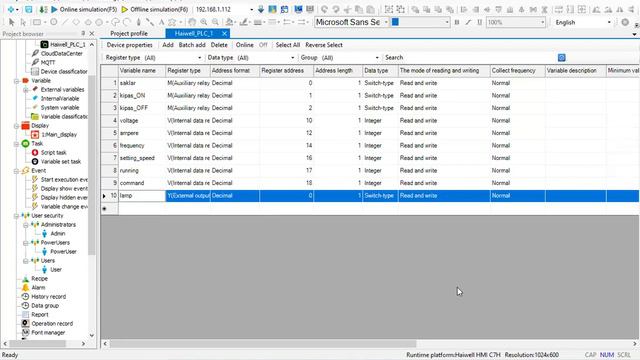Viewport: 640px width, 360px height.
Task: Open the Register type filter dropdown
Action: click(x=199, y=58)
